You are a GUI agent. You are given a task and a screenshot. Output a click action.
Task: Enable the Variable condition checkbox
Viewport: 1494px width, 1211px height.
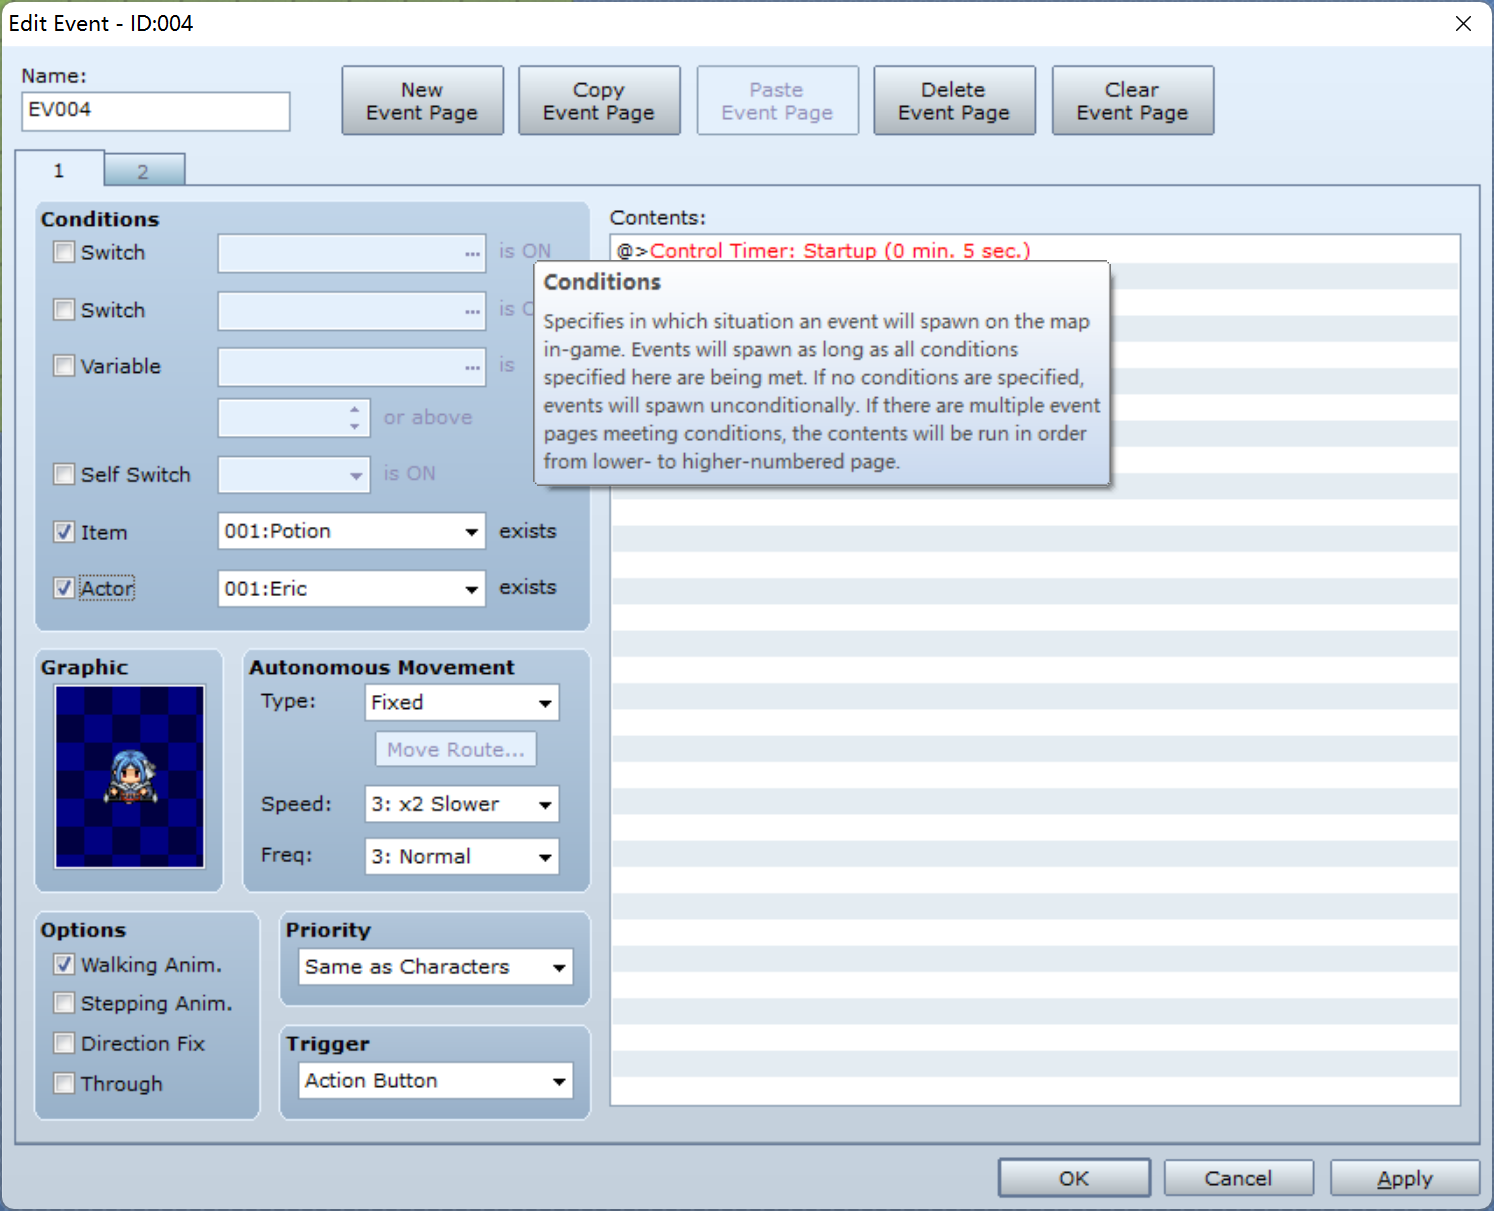click(64, 366)
